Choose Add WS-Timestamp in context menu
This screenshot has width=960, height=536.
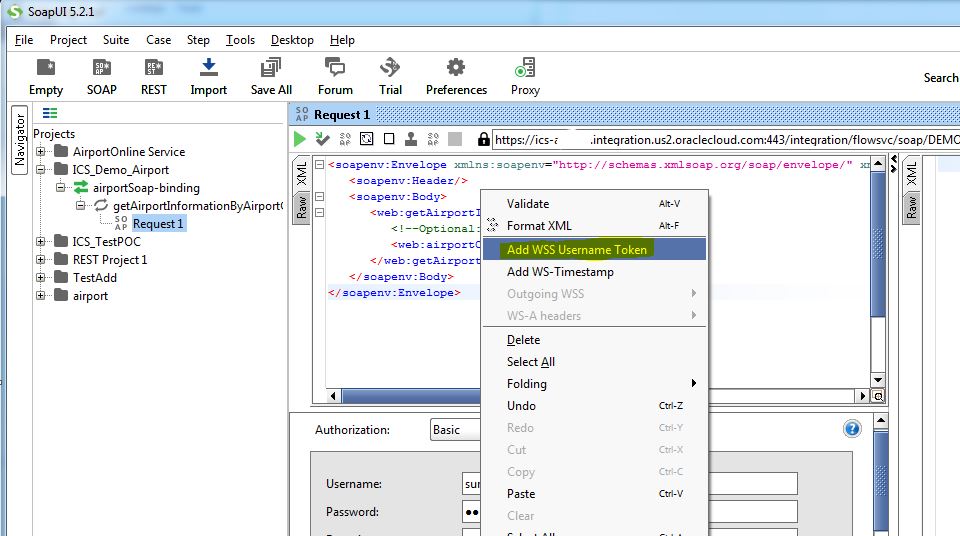pos(594,271)
